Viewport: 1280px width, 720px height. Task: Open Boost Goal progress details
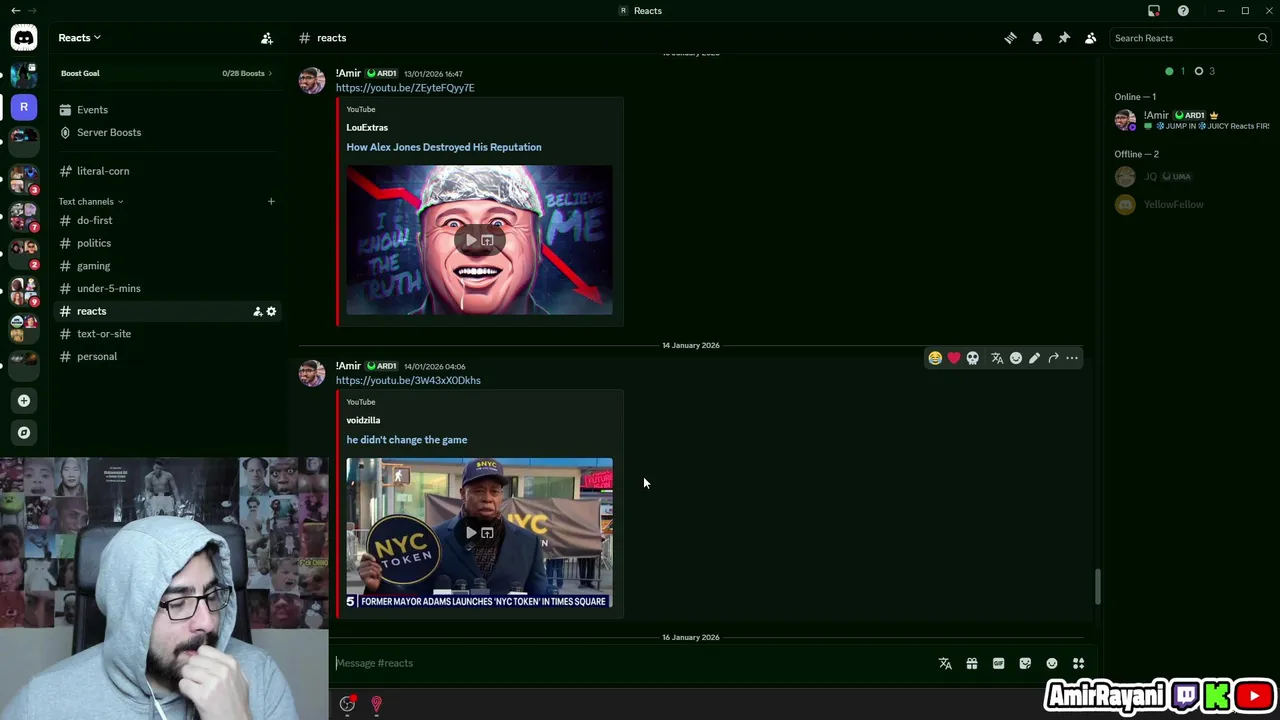click(x=166, y=73)
